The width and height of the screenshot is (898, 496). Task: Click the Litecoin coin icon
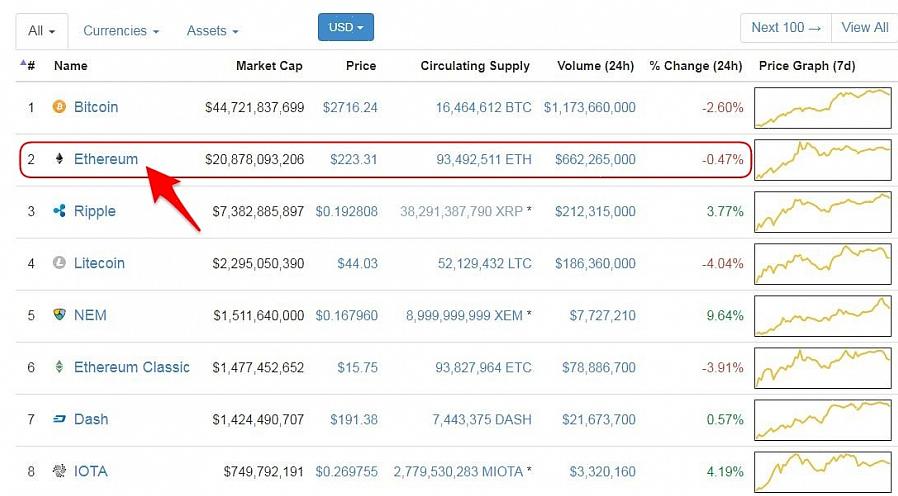pos(59,263)
